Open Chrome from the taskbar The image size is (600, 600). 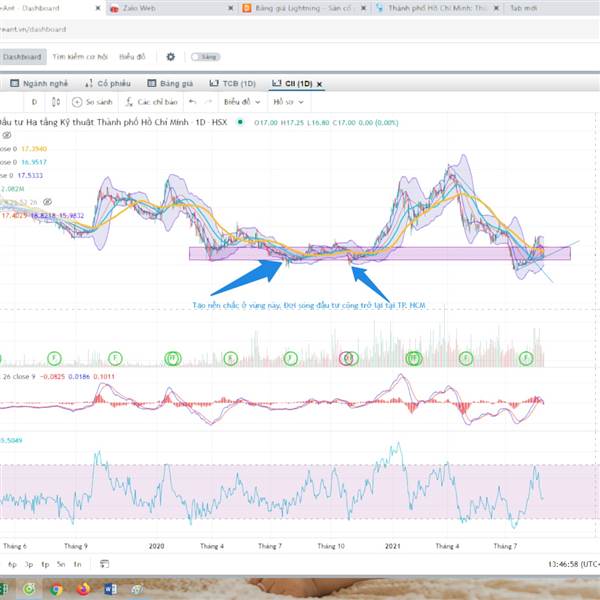pyautogui.click(x=57, y=589)
